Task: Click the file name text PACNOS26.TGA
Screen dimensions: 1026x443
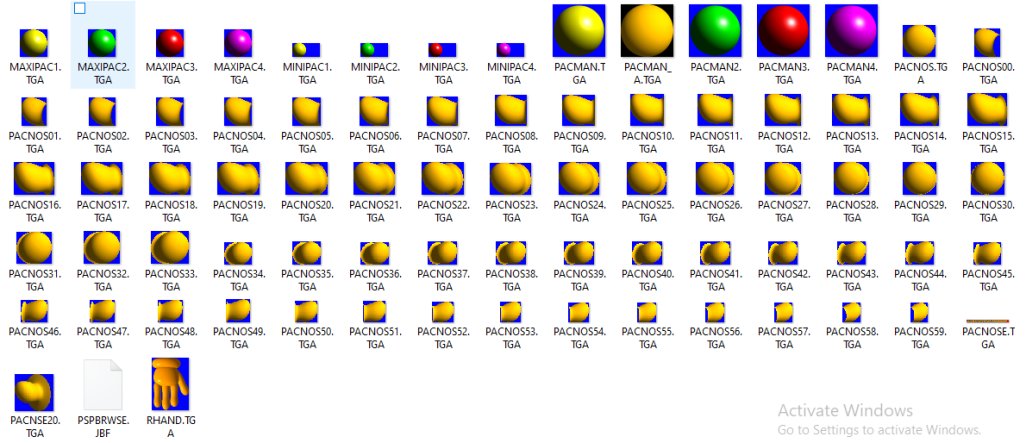Action: click(716, 211)
